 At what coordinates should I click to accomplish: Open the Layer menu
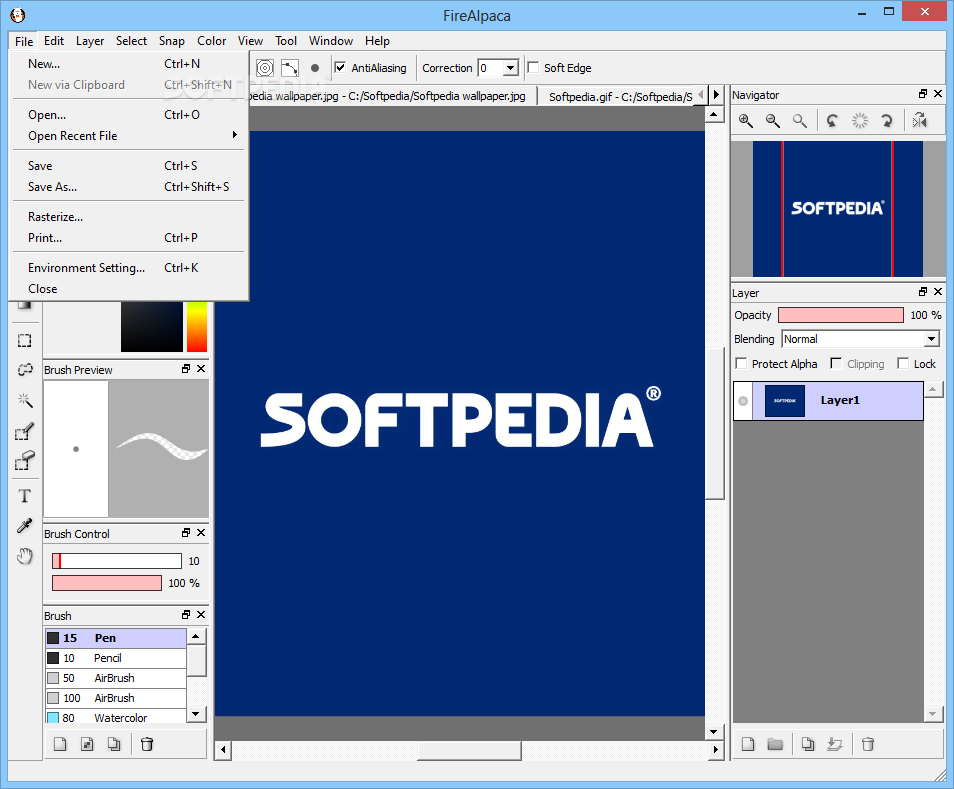pos(90,41)
